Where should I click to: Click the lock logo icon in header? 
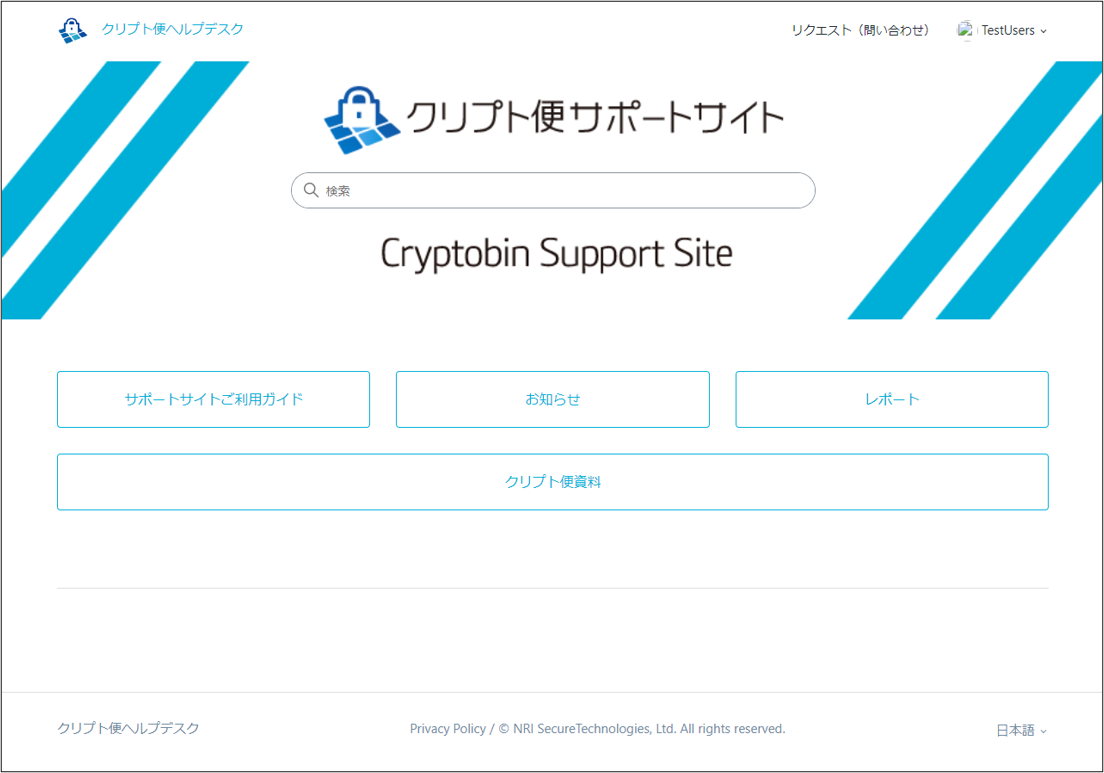pyautogui.click(x=73, y=30)
